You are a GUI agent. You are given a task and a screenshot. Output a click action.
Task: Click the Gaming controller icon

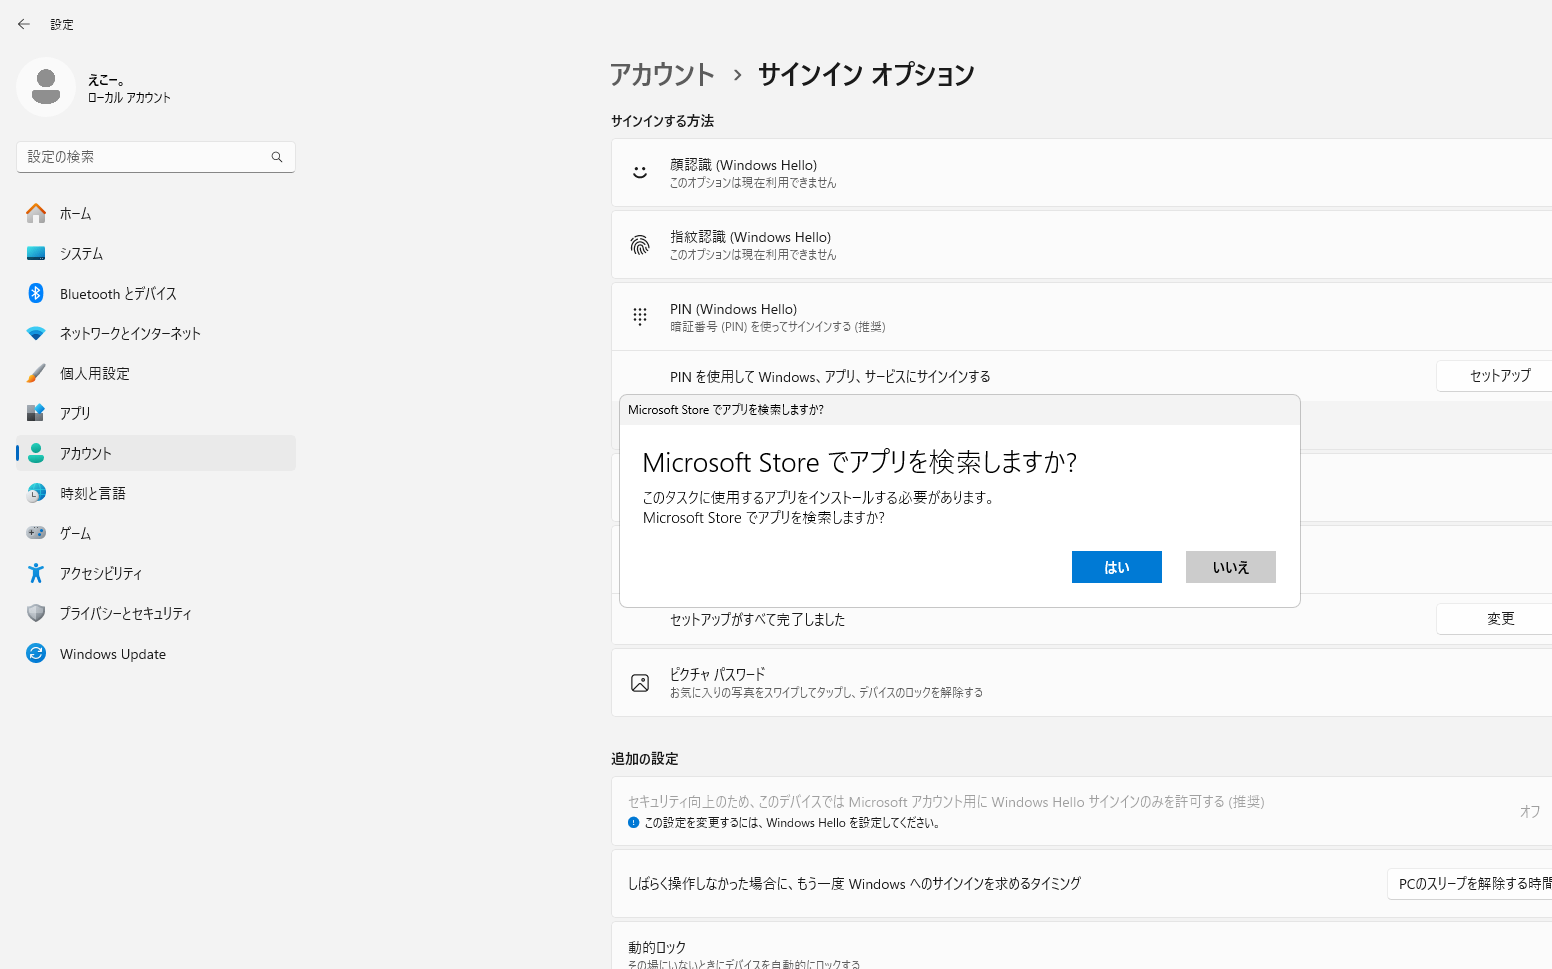pos(36,533)
